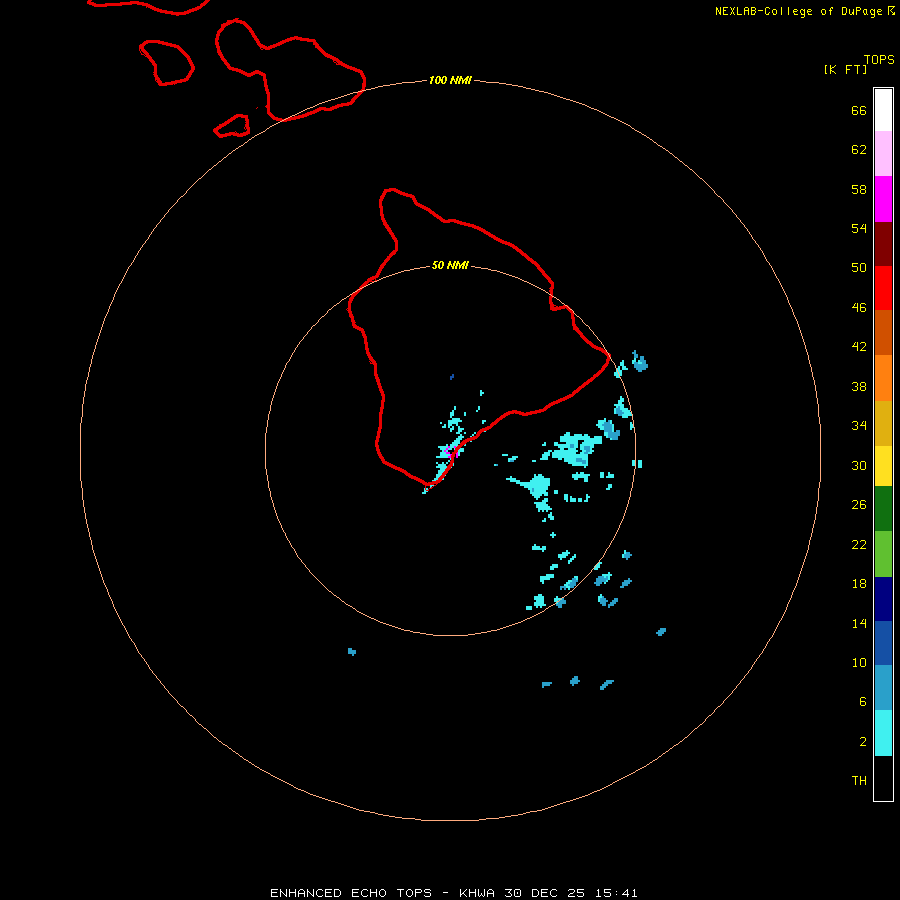Click the legend value 66
This screenshot has height=900, width=900.
click(x=859, y=110)
